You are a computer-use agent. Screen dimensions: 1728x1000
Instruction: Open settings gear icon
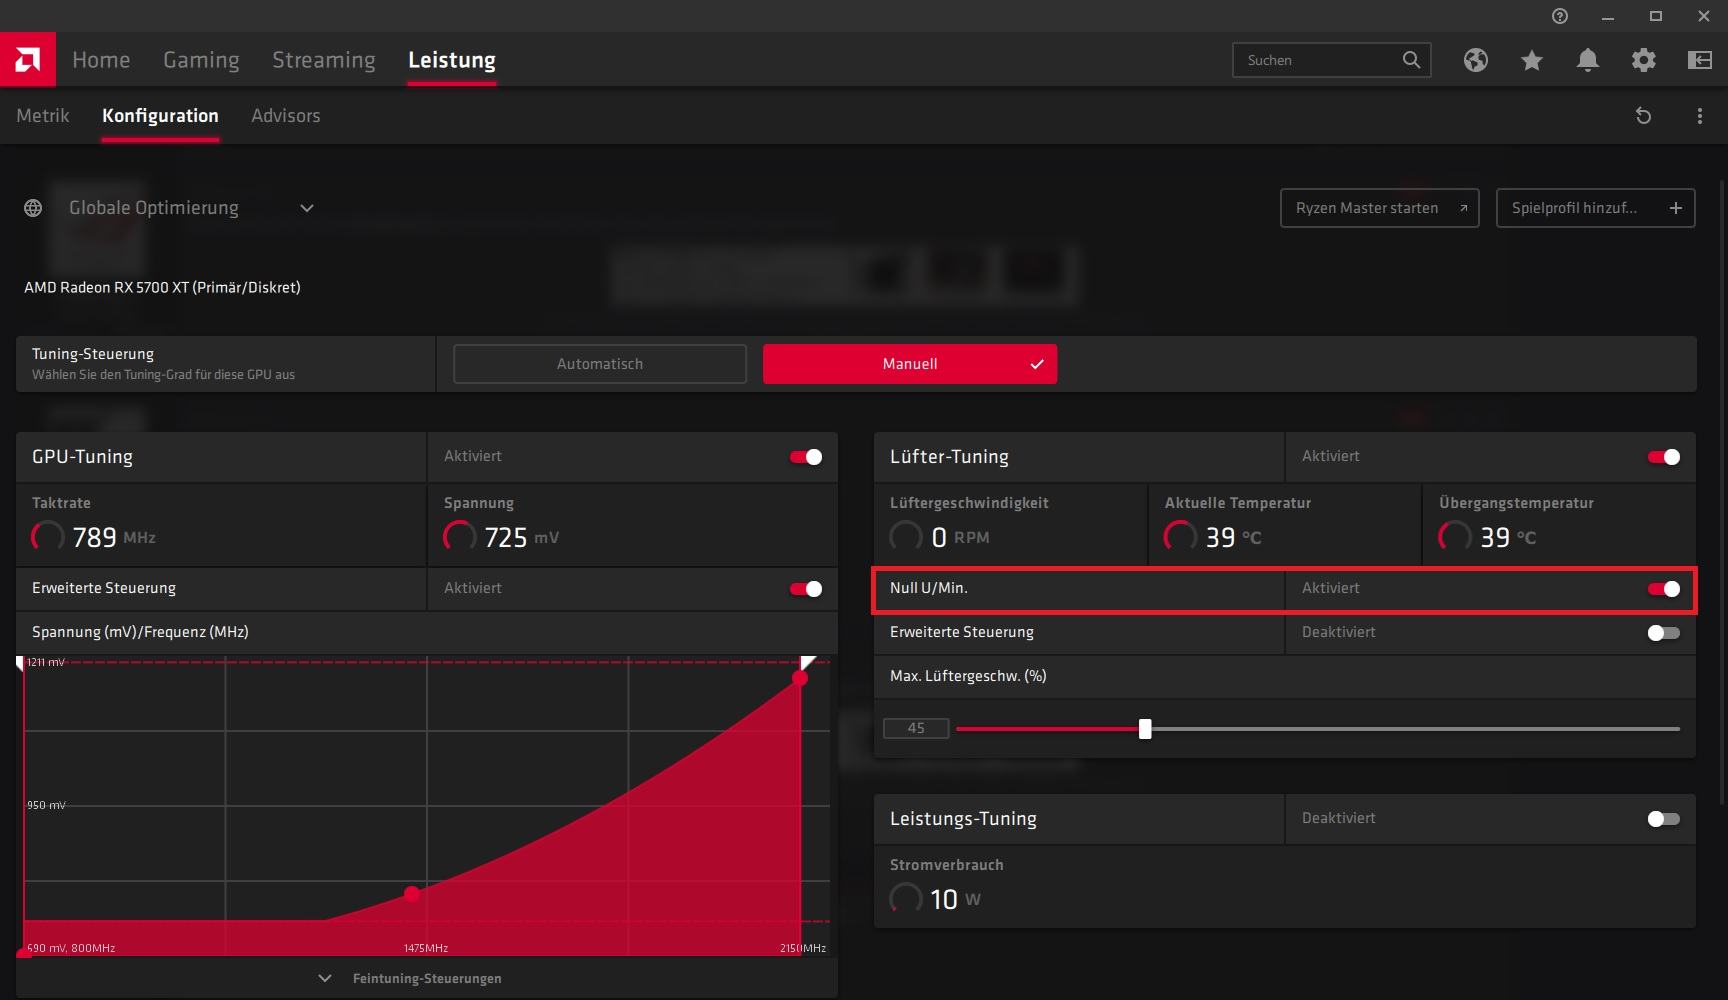point(1644,60)
